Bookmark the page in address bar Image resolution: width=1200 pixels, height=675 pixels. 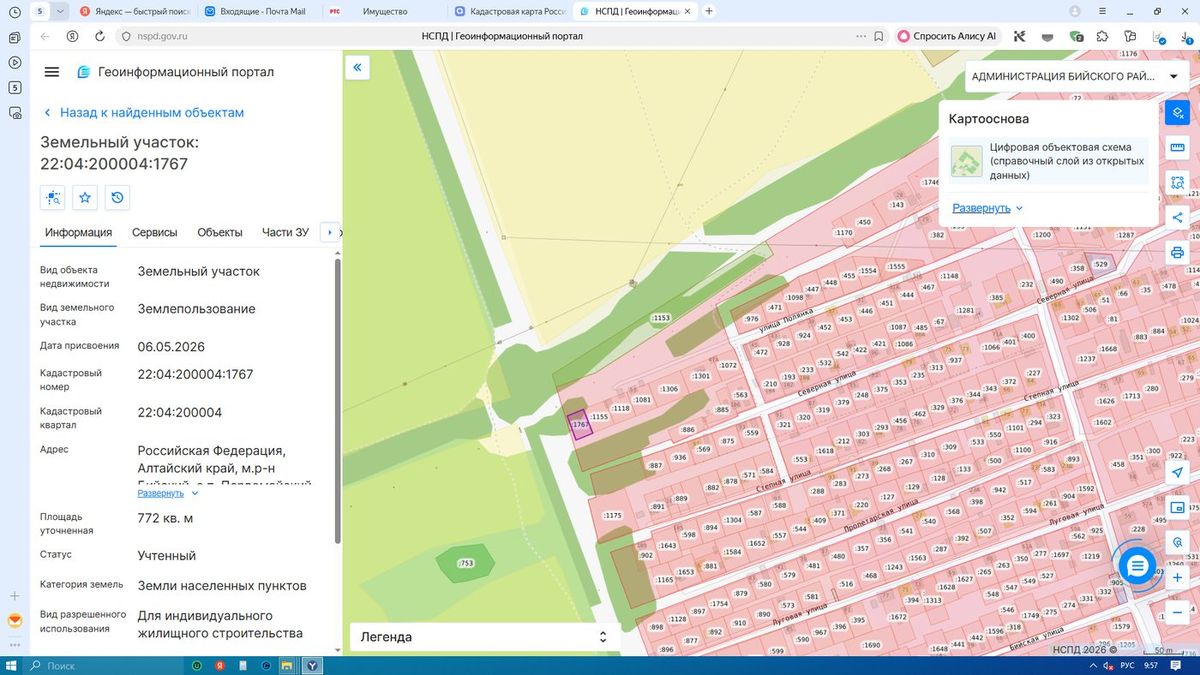tap(879, 36)
